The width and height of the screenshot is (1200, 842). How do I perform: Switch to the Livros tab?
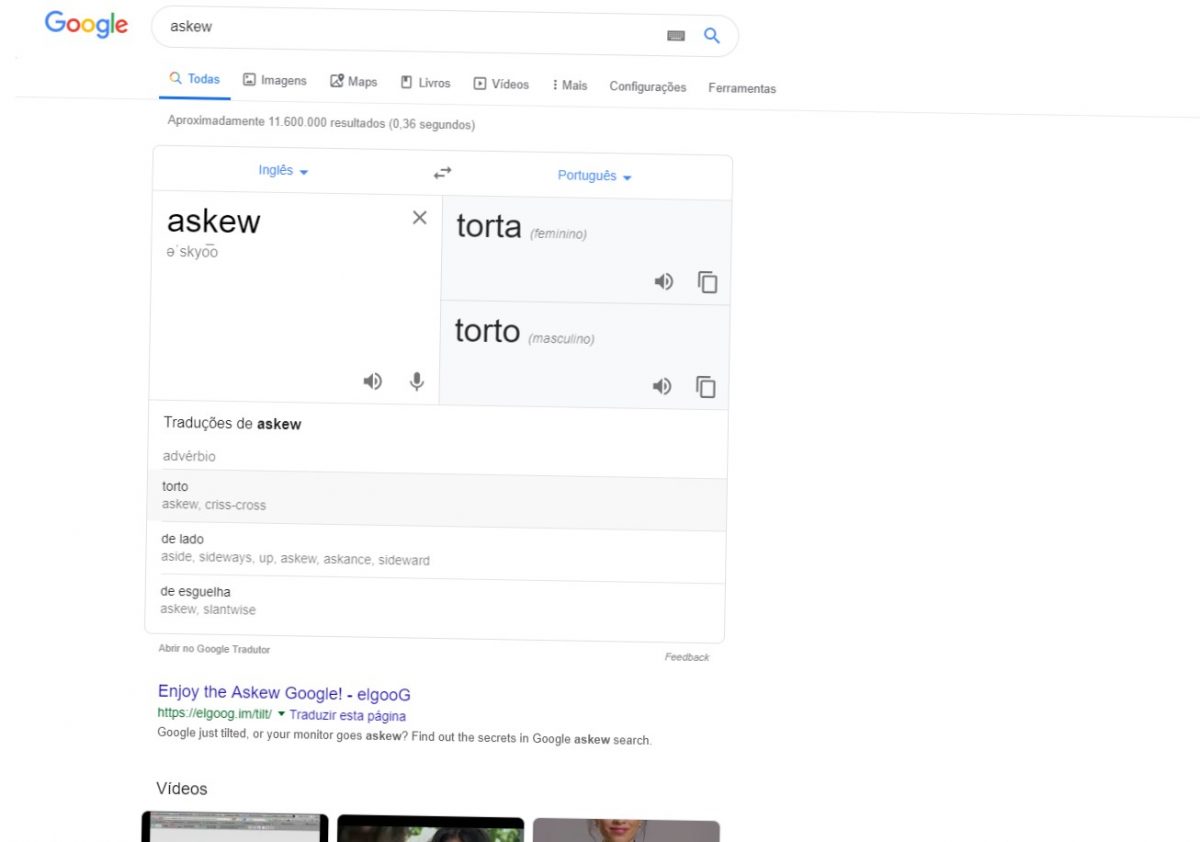coord(426,83)
